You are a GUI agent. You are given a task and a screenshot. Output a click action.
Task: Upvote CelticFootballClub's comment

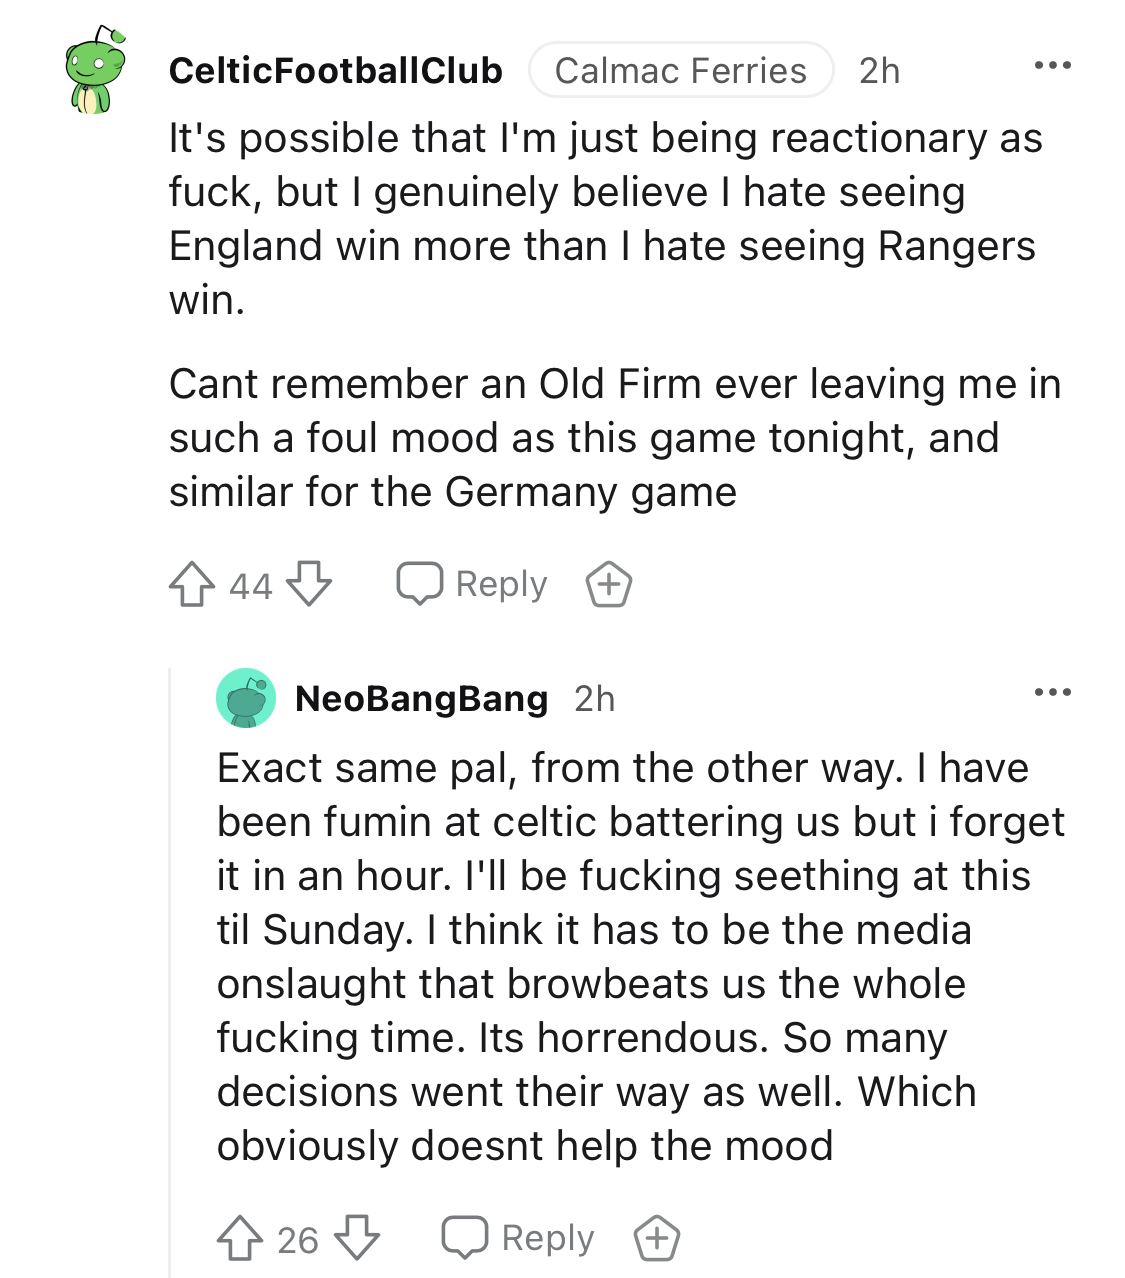[x=191, y=585]
